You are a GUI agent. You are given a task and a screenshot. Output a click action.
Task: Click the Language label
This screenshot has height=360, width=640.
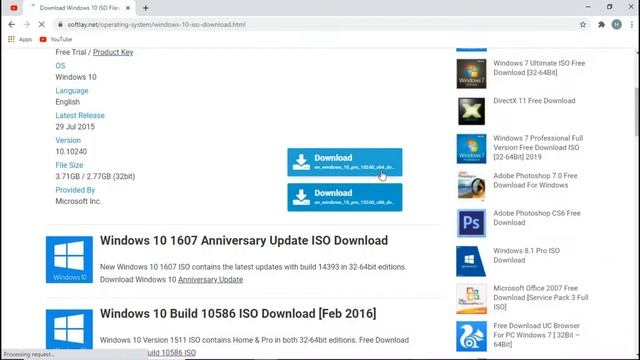coord(72,91)
